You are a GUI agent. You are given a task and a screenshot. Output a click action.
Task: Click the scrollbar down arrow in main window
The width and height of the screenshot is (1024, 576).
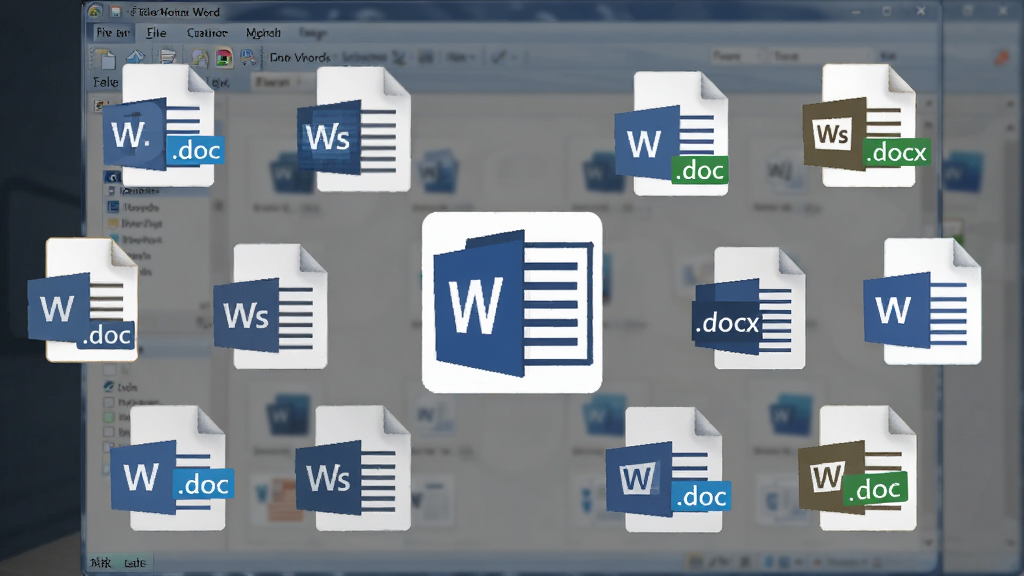tap(928, 542)
